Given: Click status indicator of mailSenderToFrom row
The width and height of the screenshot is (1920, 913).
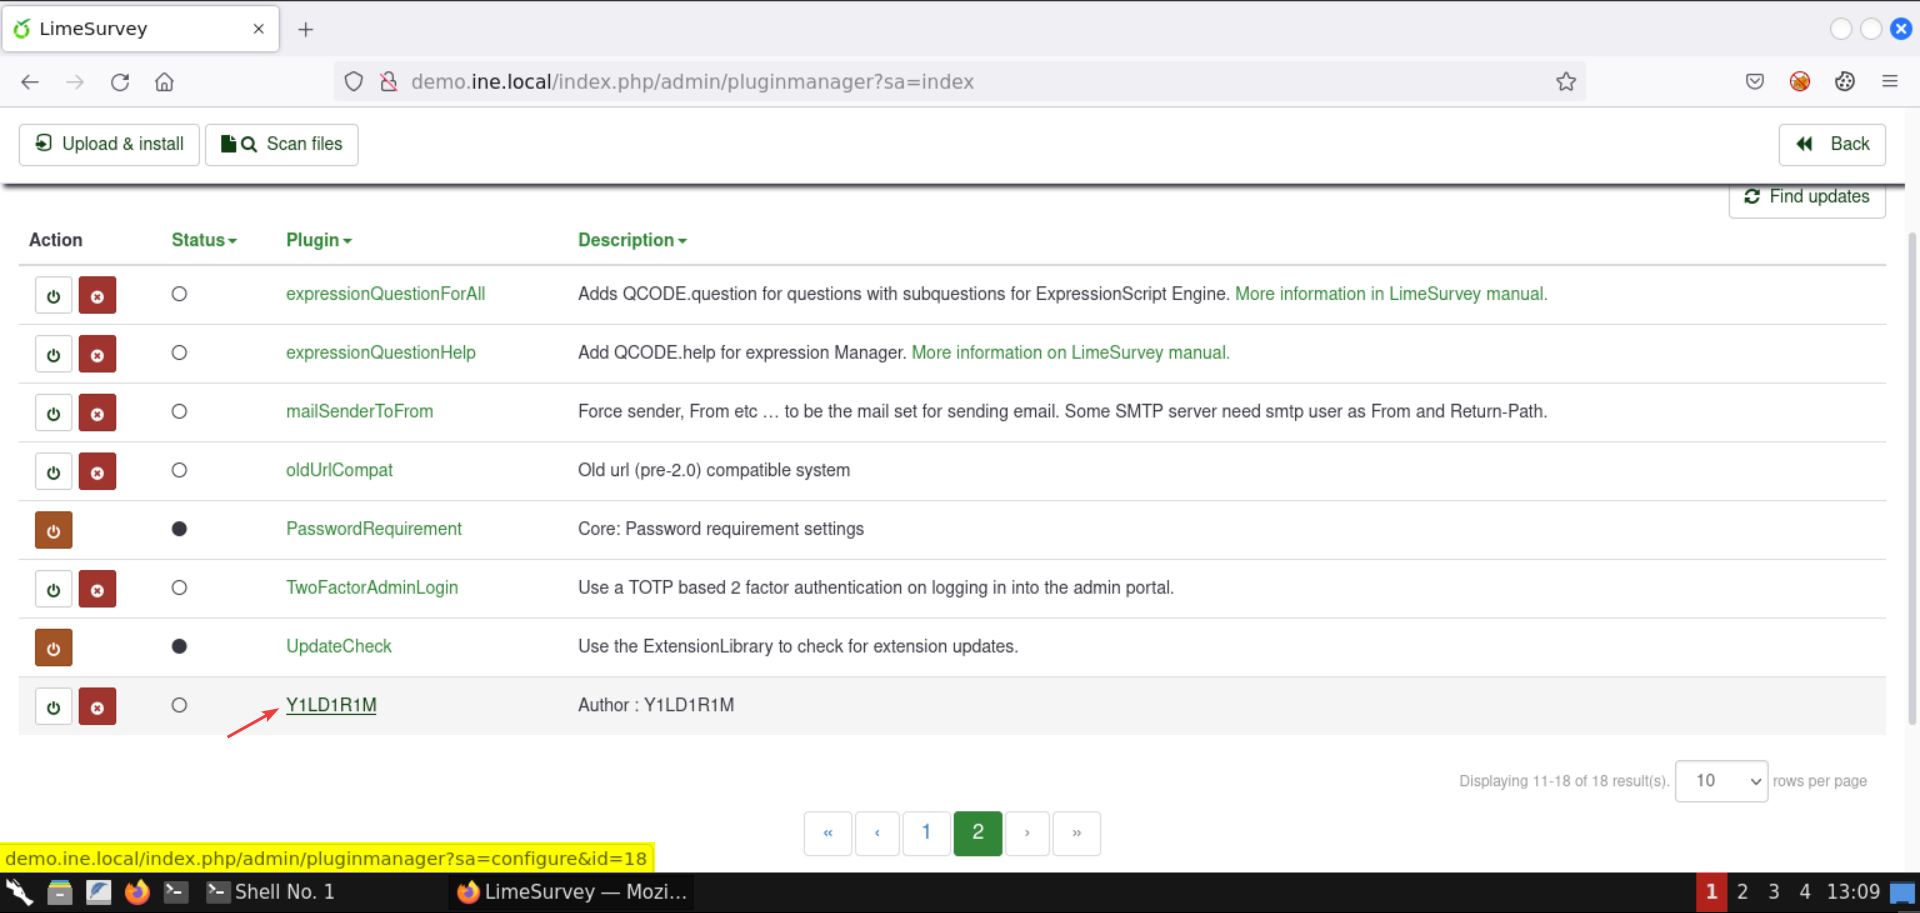Looking at the screenshot, I should tap(179, 411).
